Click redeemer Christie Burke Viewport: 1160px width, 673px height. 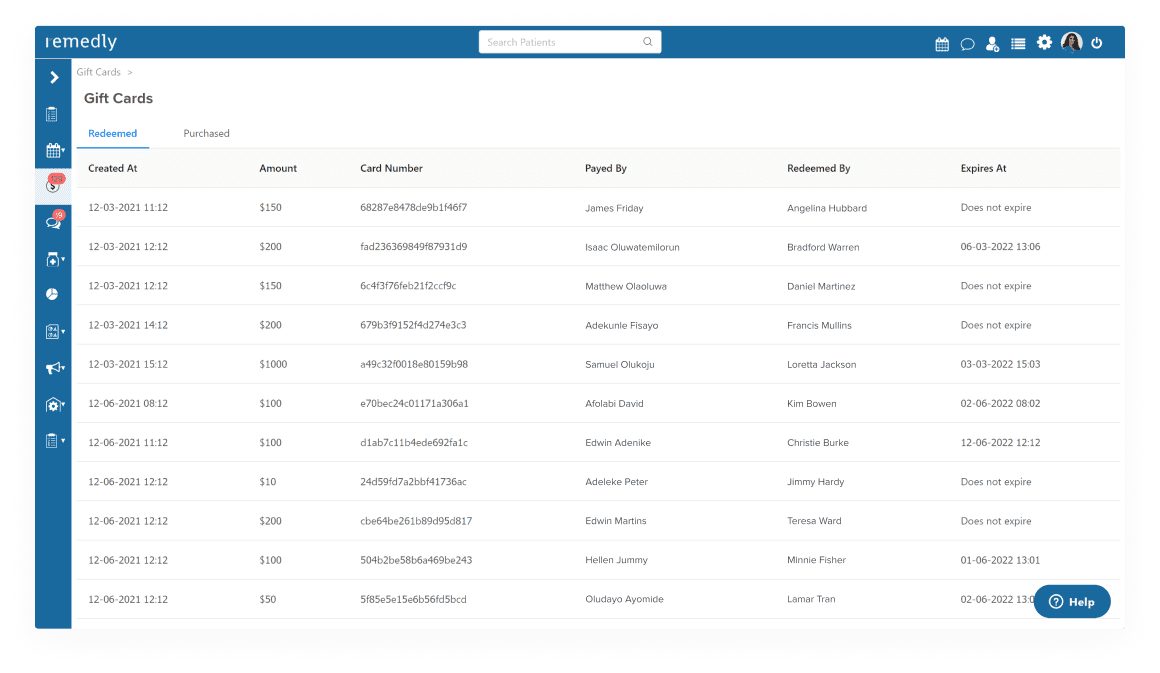tap(818, 443)
